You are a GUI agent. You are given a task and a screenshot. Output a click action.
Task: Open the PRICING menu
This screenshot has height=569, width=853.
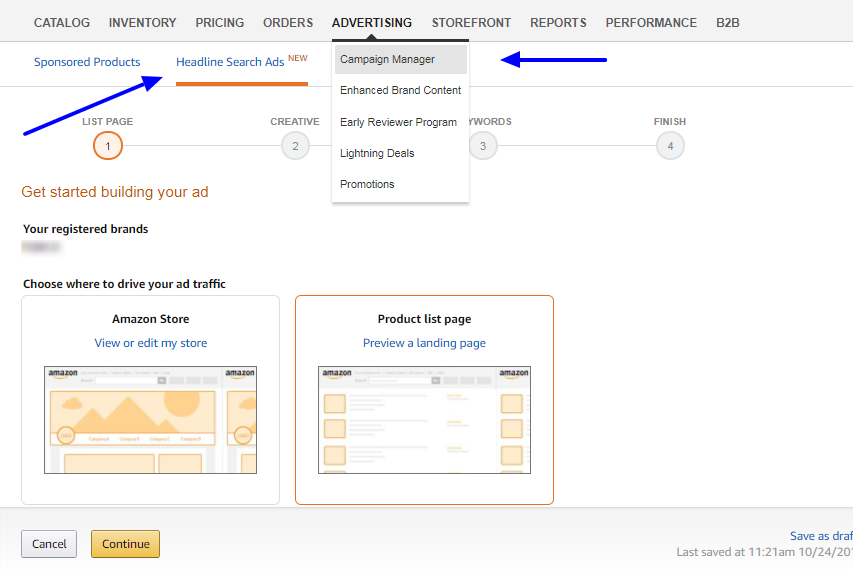[220, 23]
